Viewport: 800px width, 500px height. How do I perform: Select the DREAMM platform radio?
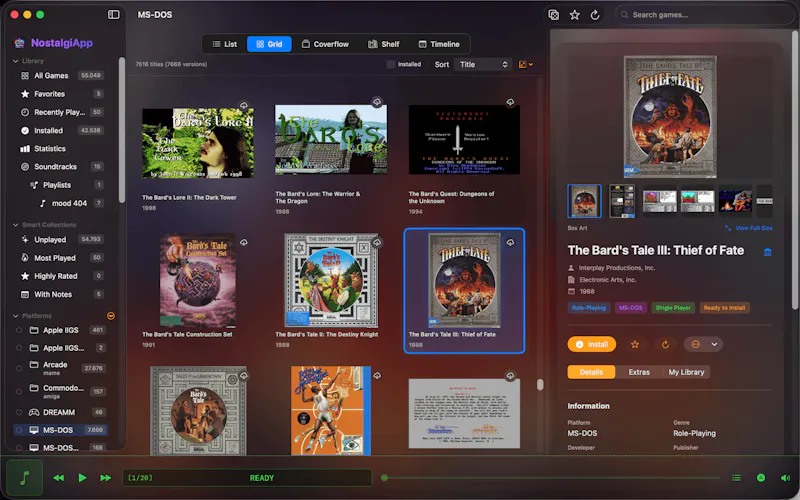coord(19,412)
